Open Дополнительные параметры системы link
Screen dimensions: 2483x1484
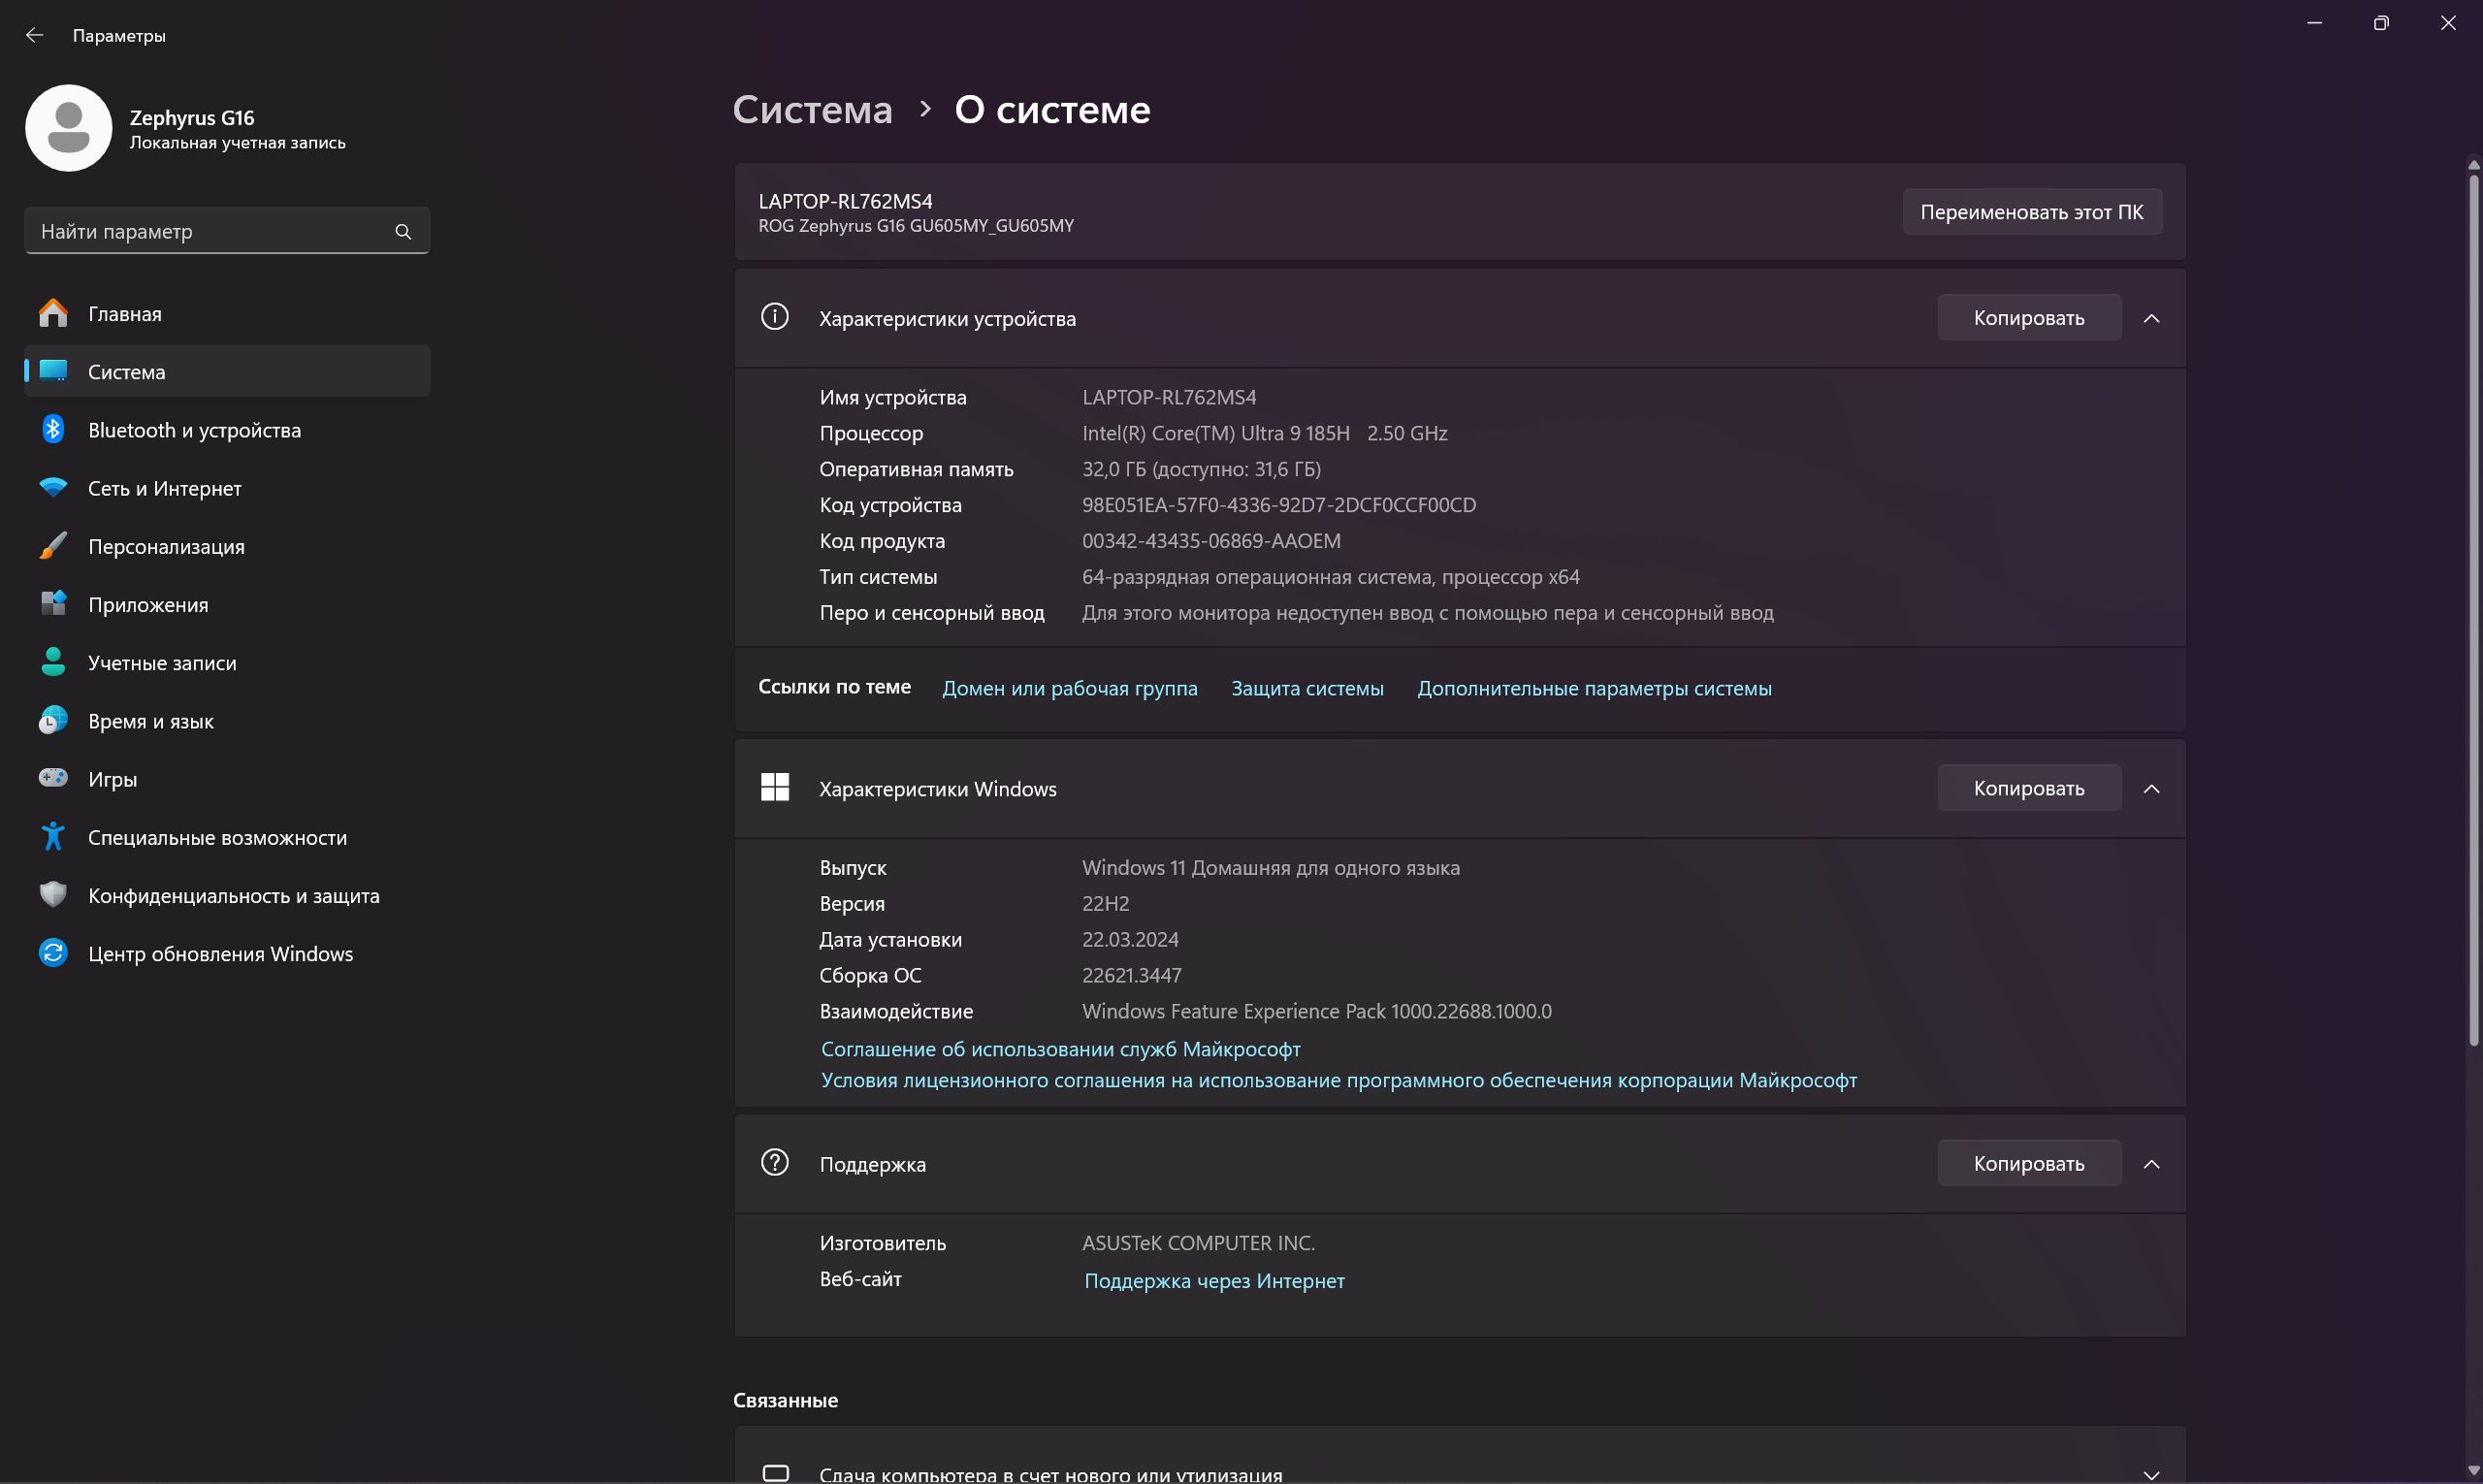(1594, 688)
